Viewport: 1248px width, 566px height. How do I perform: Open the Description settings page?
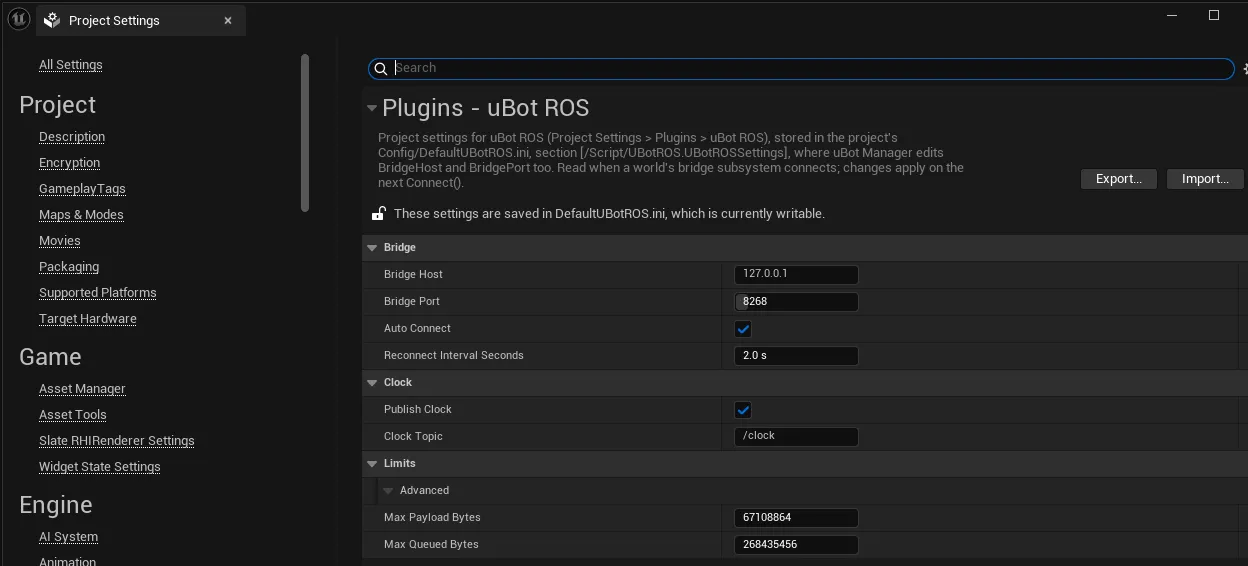72,137
